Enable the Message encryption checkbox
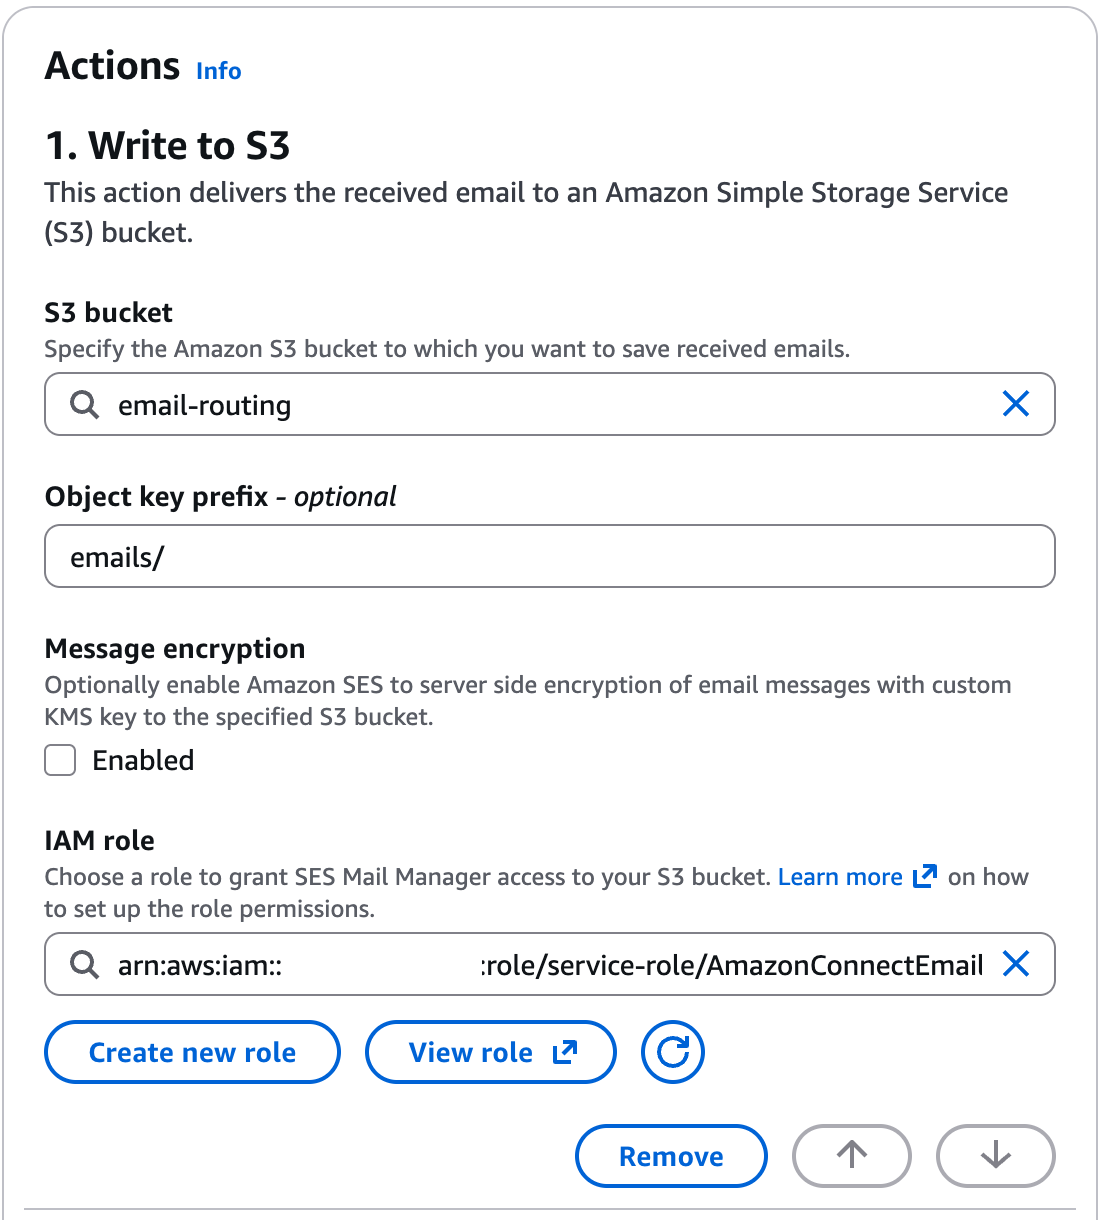 [61, 761]
